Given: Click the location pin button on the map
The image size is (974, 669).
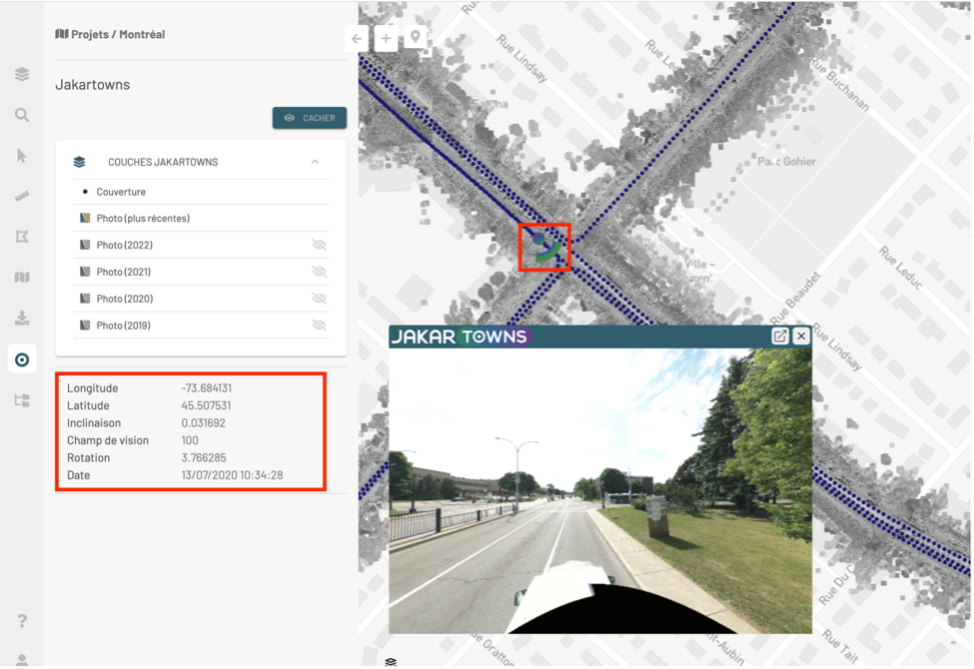Looking at the screenshot, I should pos(415,38).
